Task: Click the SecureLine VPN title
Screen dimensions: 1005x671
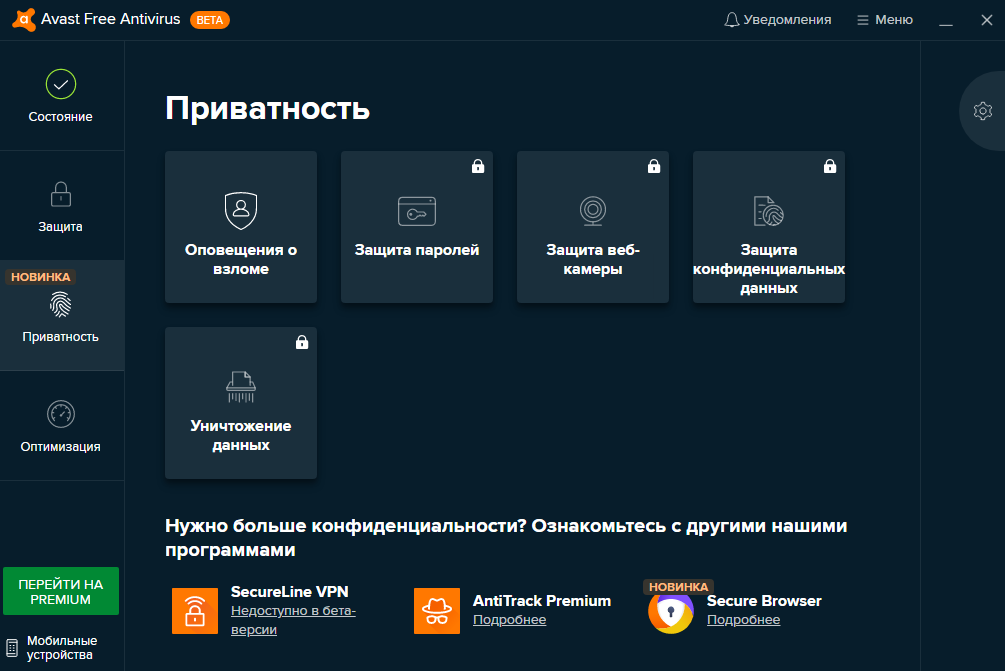Action: click(290, 592)
